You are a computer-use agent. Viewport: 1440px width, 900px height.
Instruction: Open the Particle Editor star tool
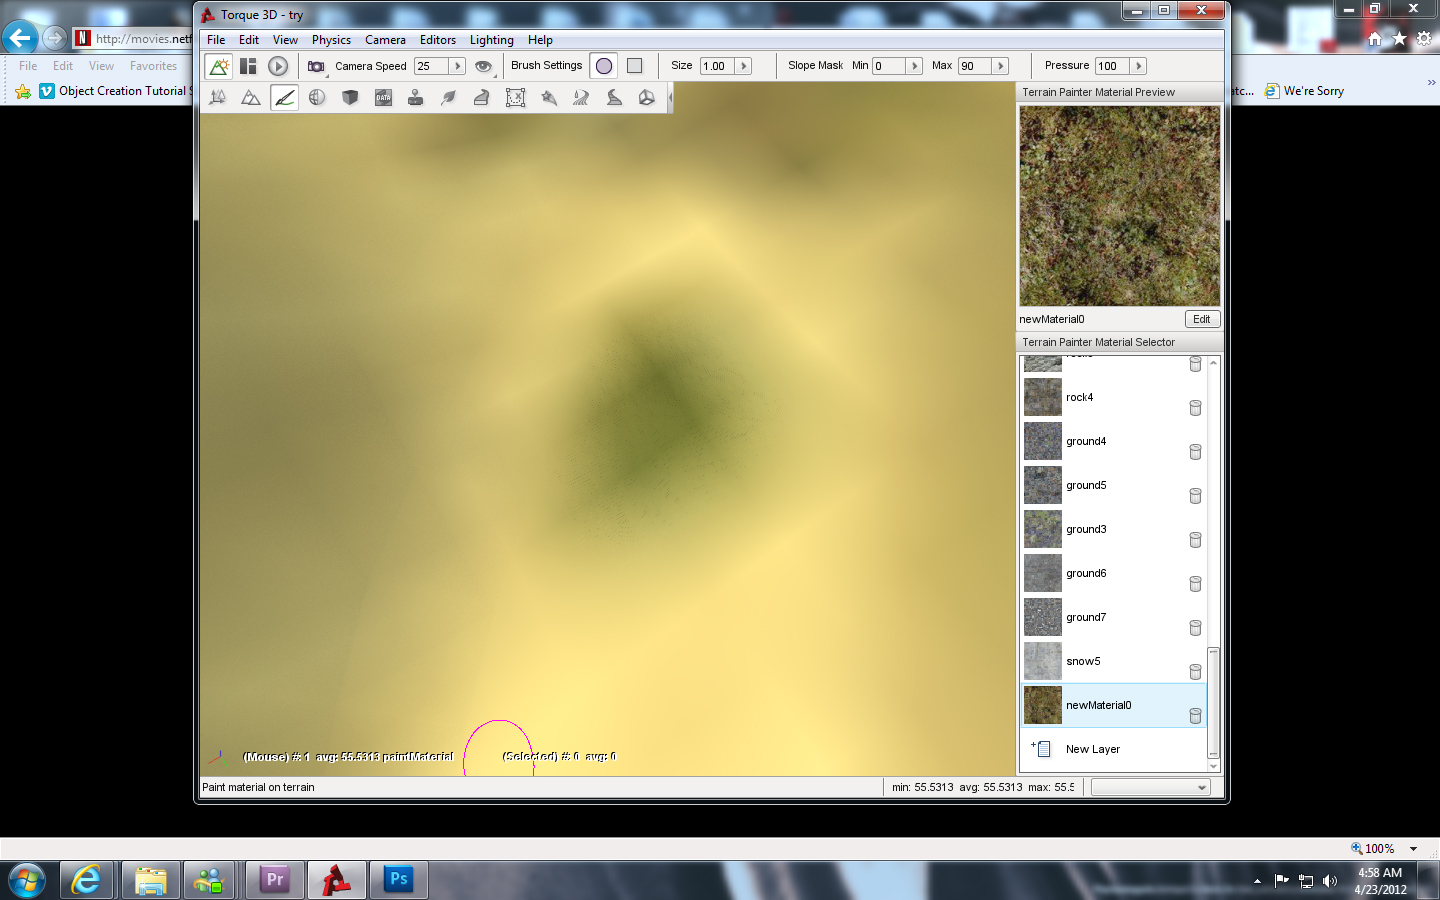point(548,97)
